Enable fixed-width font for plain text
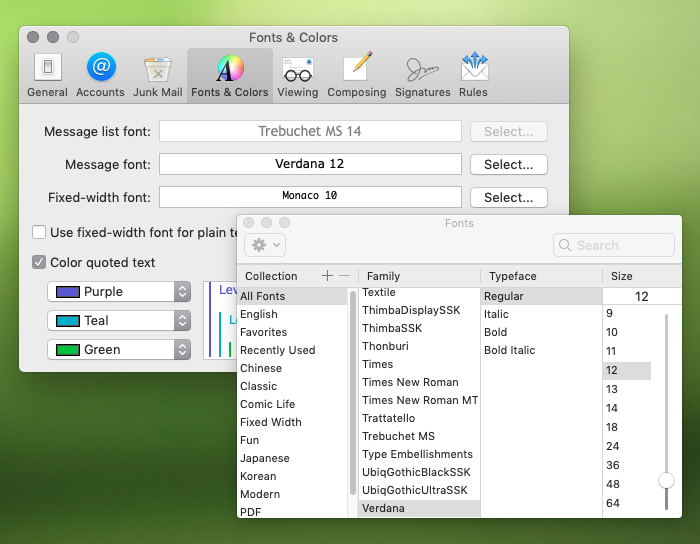The height and width of the screenshot is (544, 700). [x=39, y=233]
